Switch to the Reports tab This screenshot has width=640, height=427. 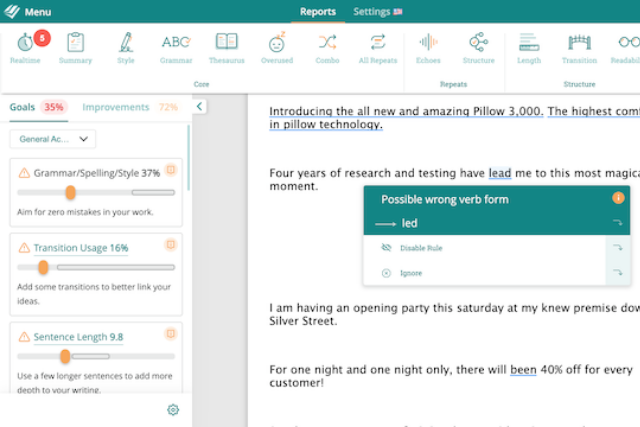point(318,12)
